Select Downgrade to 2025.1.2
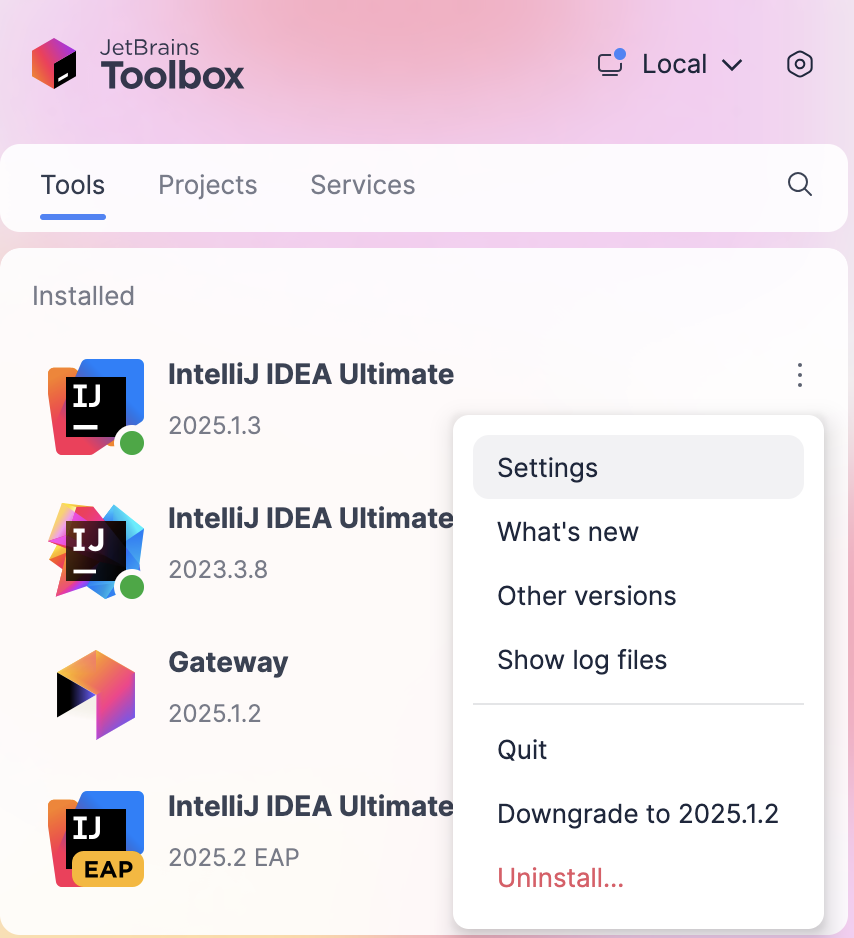The height and width of the screenshot is (938, 854). [x=638, y=813]
